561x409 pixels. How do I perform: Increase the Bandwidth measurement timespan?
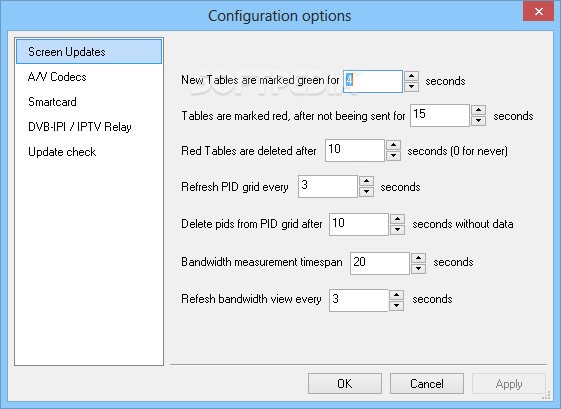418,258
